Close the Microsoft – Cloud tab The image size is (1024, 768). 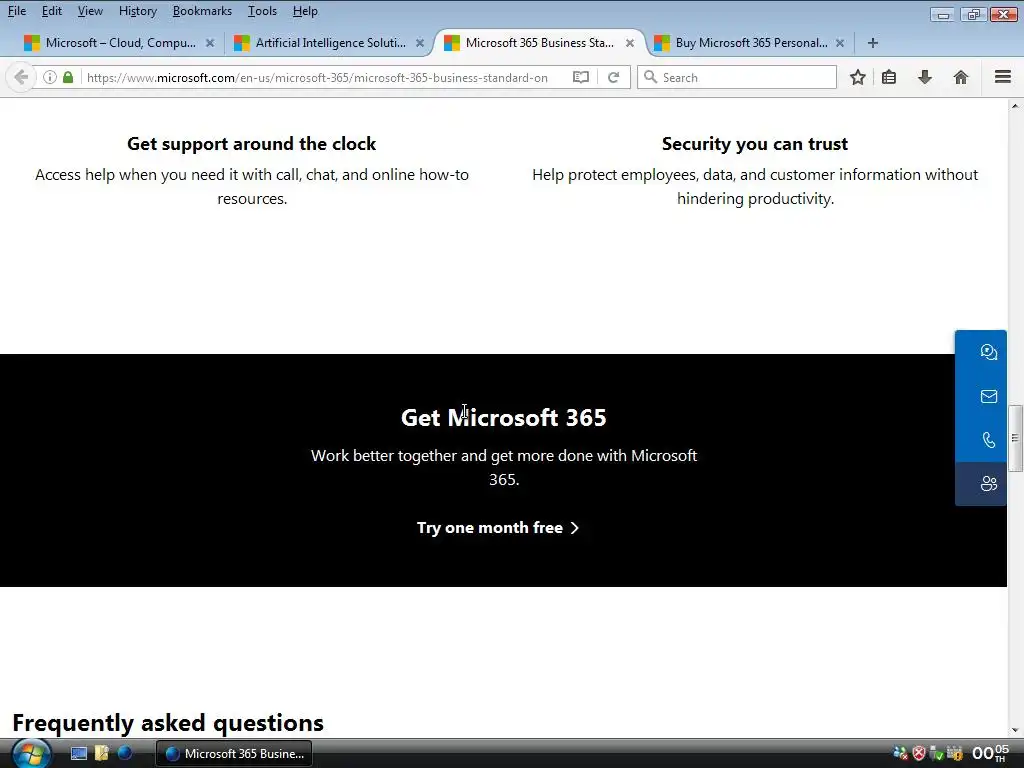coord(210,43)
